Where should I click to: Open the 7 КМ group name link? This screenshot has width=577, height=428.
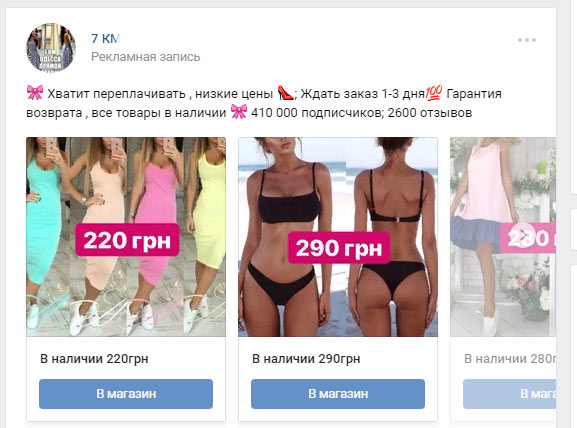[105, 38]
